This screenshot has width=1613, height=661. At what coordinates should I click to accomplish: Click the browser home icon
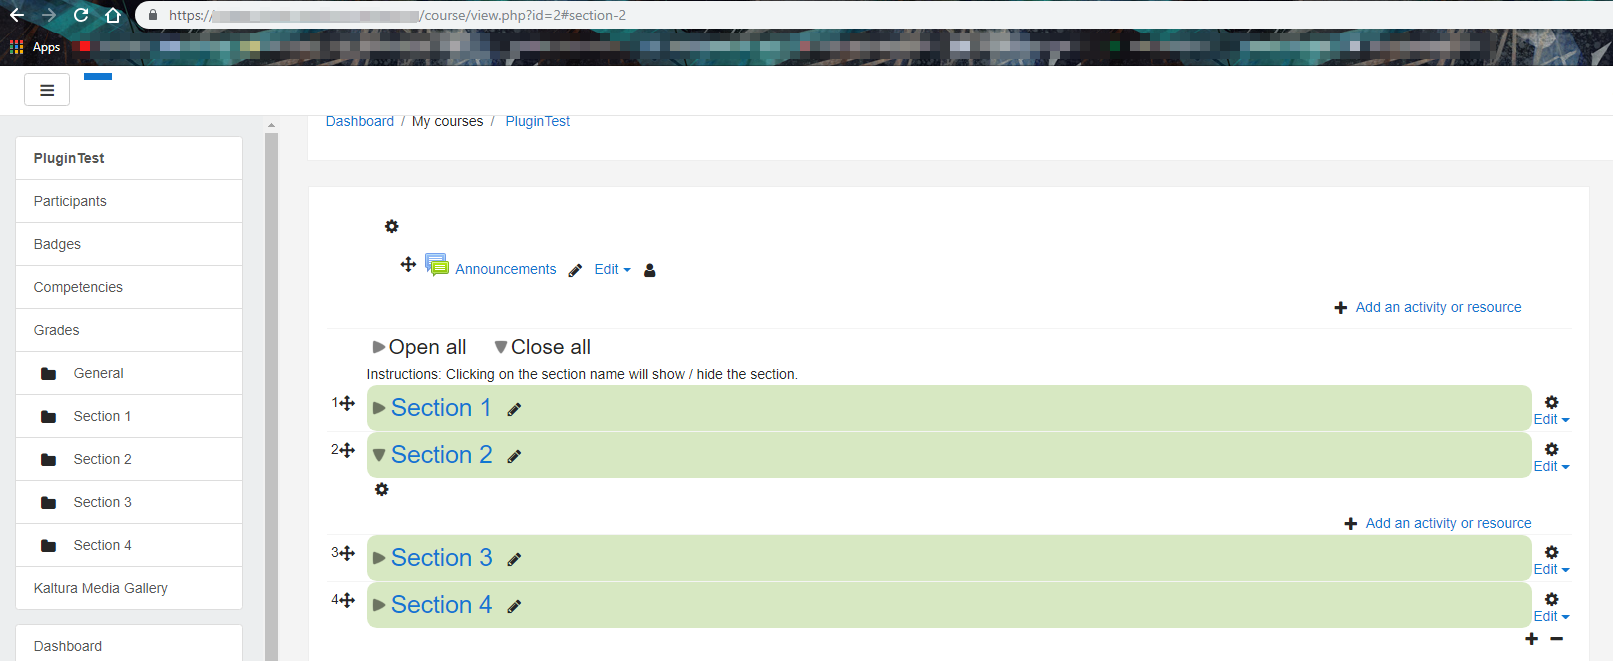coord(113,15)
